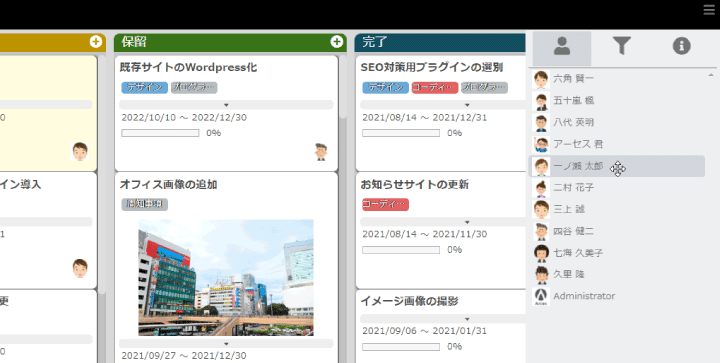The width and height of the screenshot is (720, 363).
Task: Click progress bar on イメージ画像の撮影 card
Action: click(401, 347)
